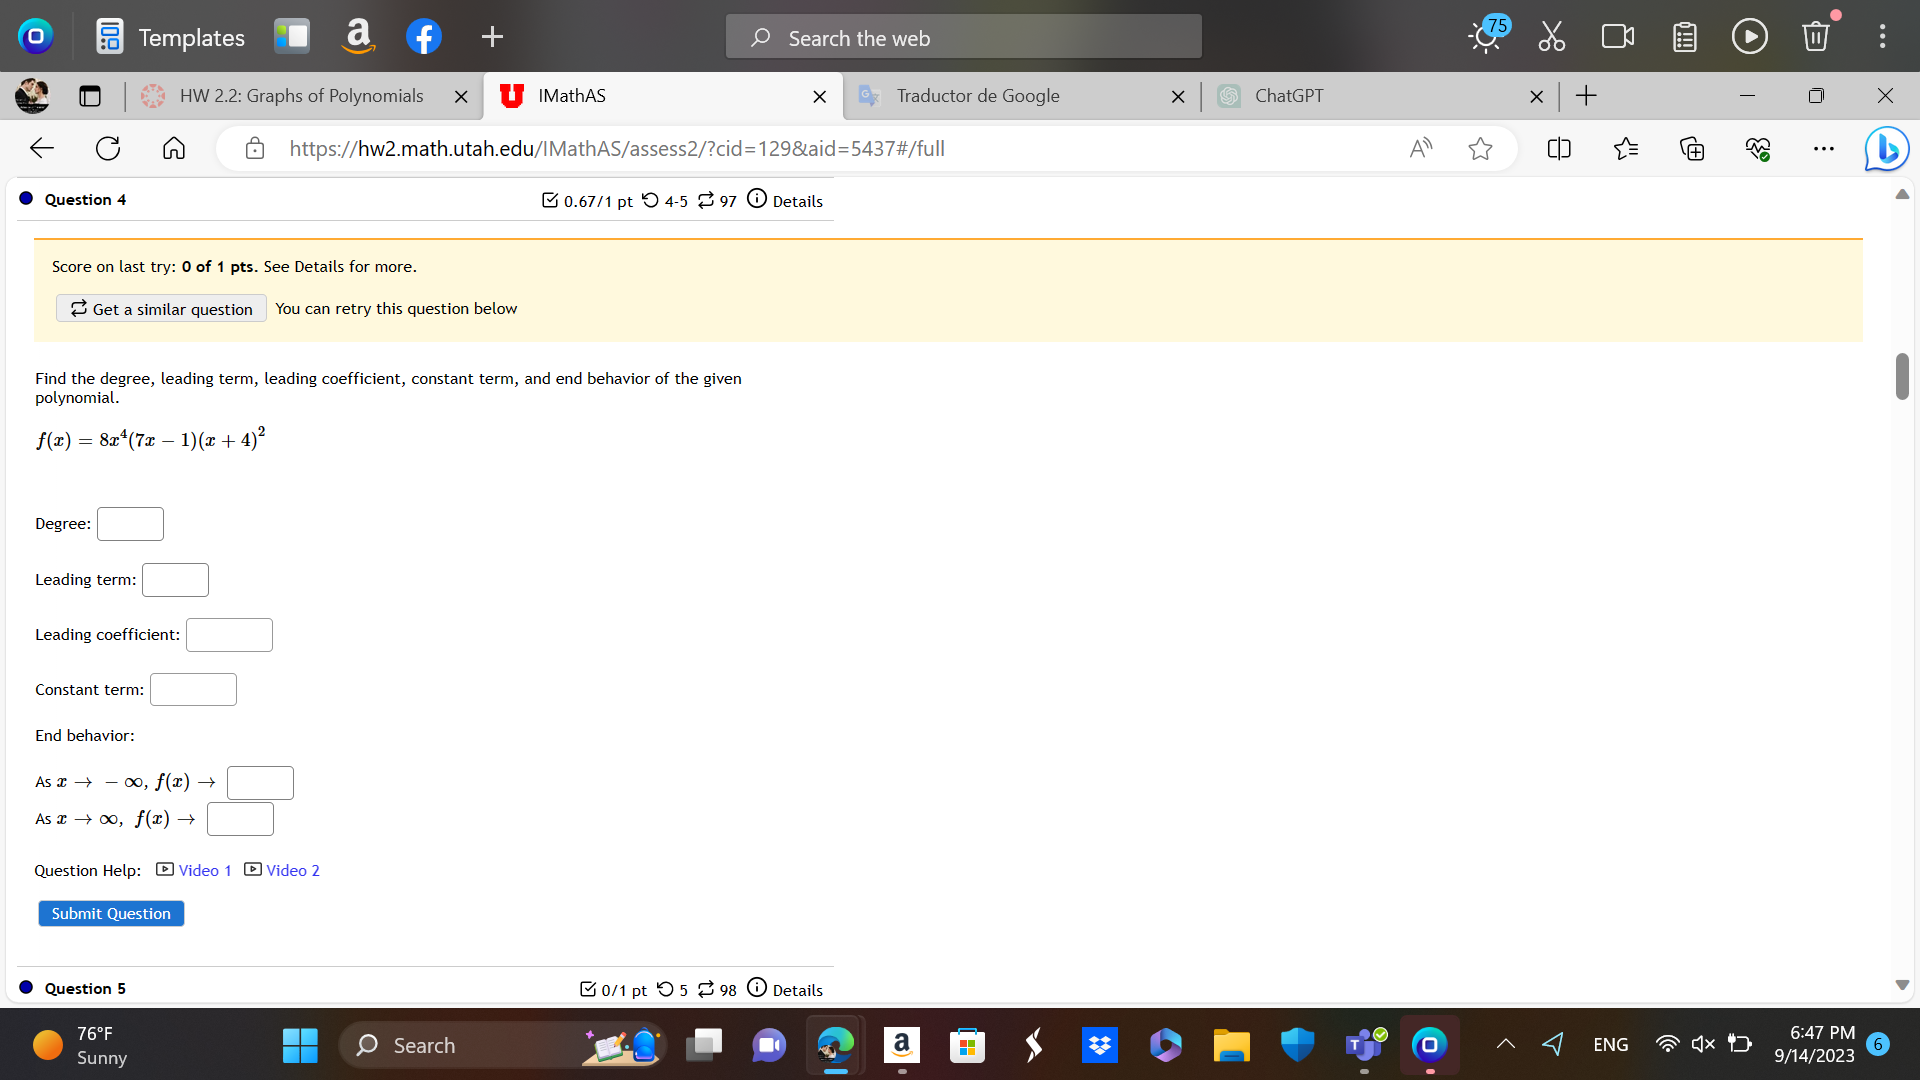Image resolution: width=1920 pixels, height=1080 pixels.
Task: Open split screen icon in toolbar
Action: (1559, 149)
